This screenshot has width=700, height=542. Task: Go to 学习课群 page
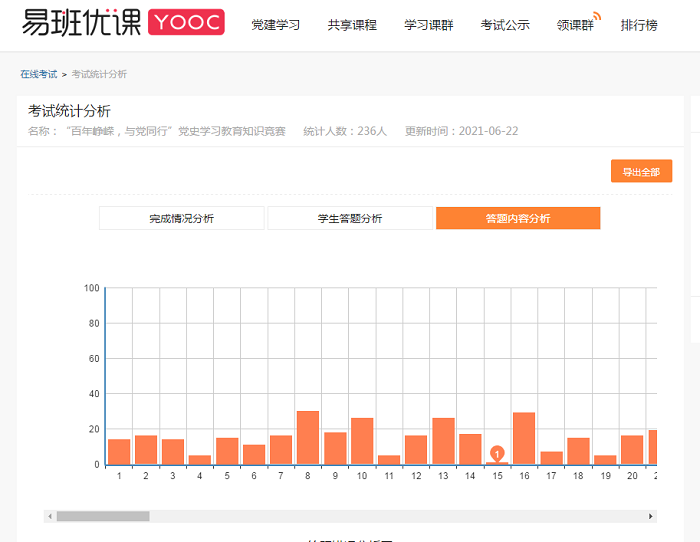[x=428, y=25]
